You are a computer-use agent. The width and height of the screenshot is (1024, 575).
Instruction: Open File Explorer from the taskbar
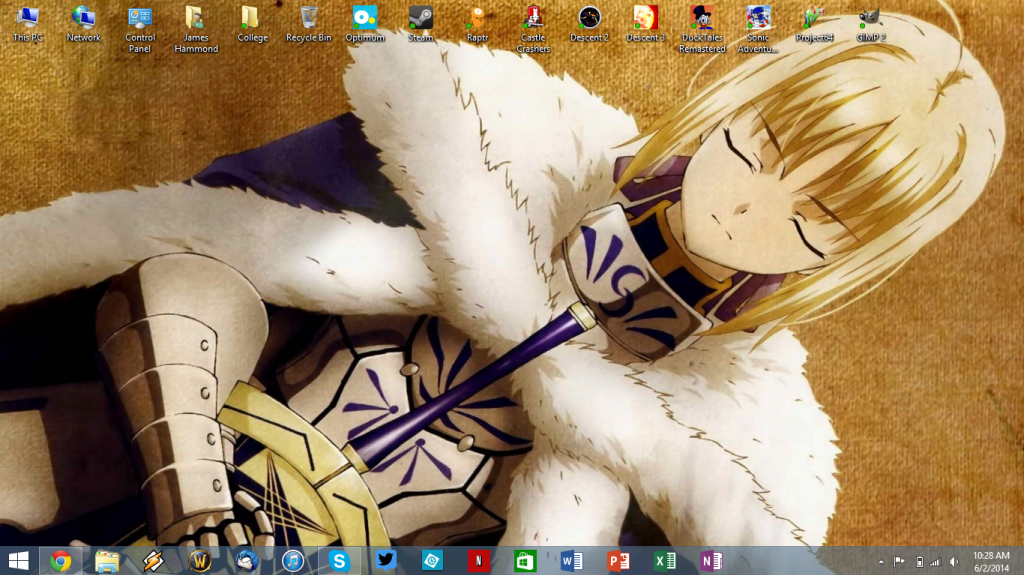click(107, 561)
